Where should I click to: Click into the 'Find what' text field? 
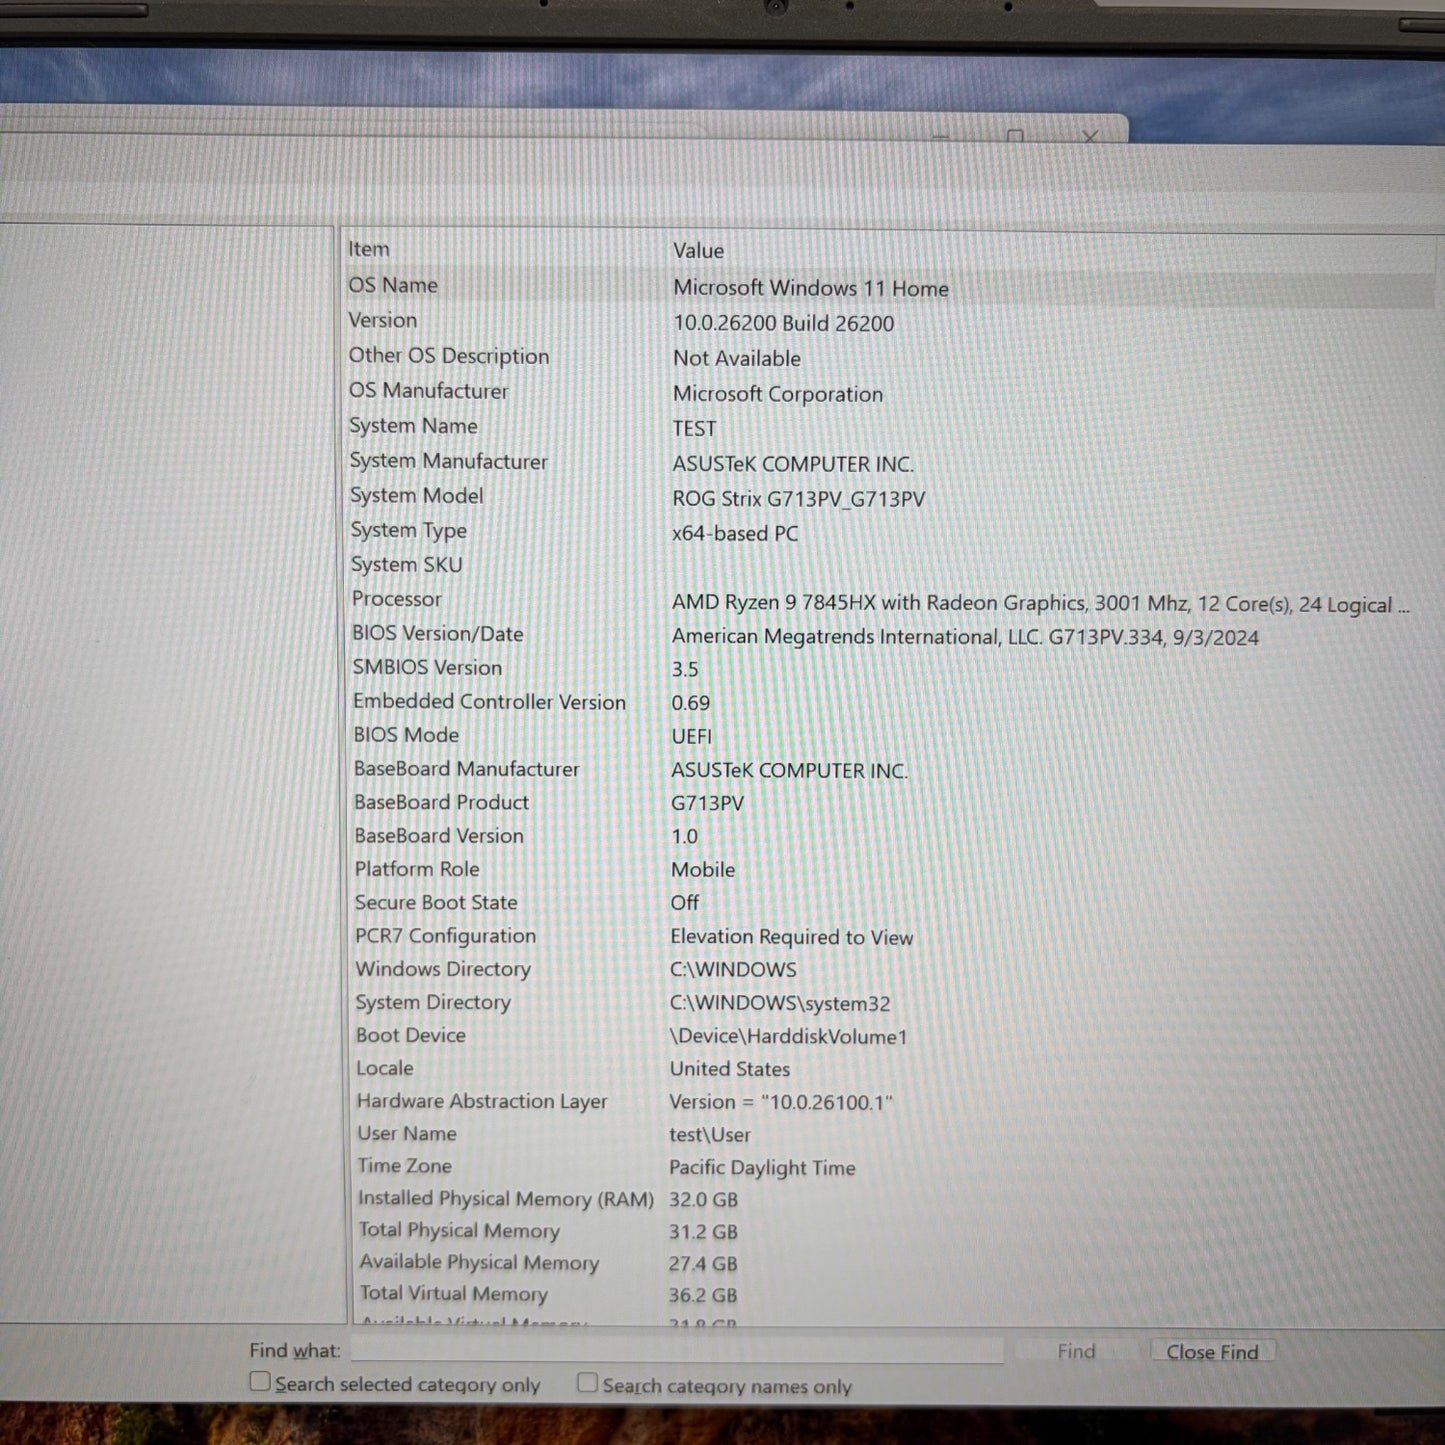[677, 1350]
